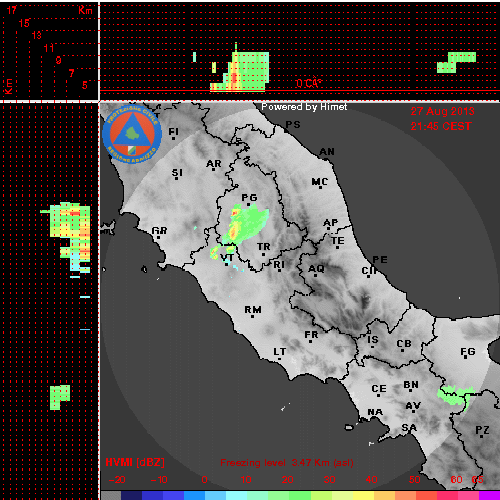Click the gray swatch starting the dBZ color bar
This screenshot has height=500, width=500.
(111, 495)
